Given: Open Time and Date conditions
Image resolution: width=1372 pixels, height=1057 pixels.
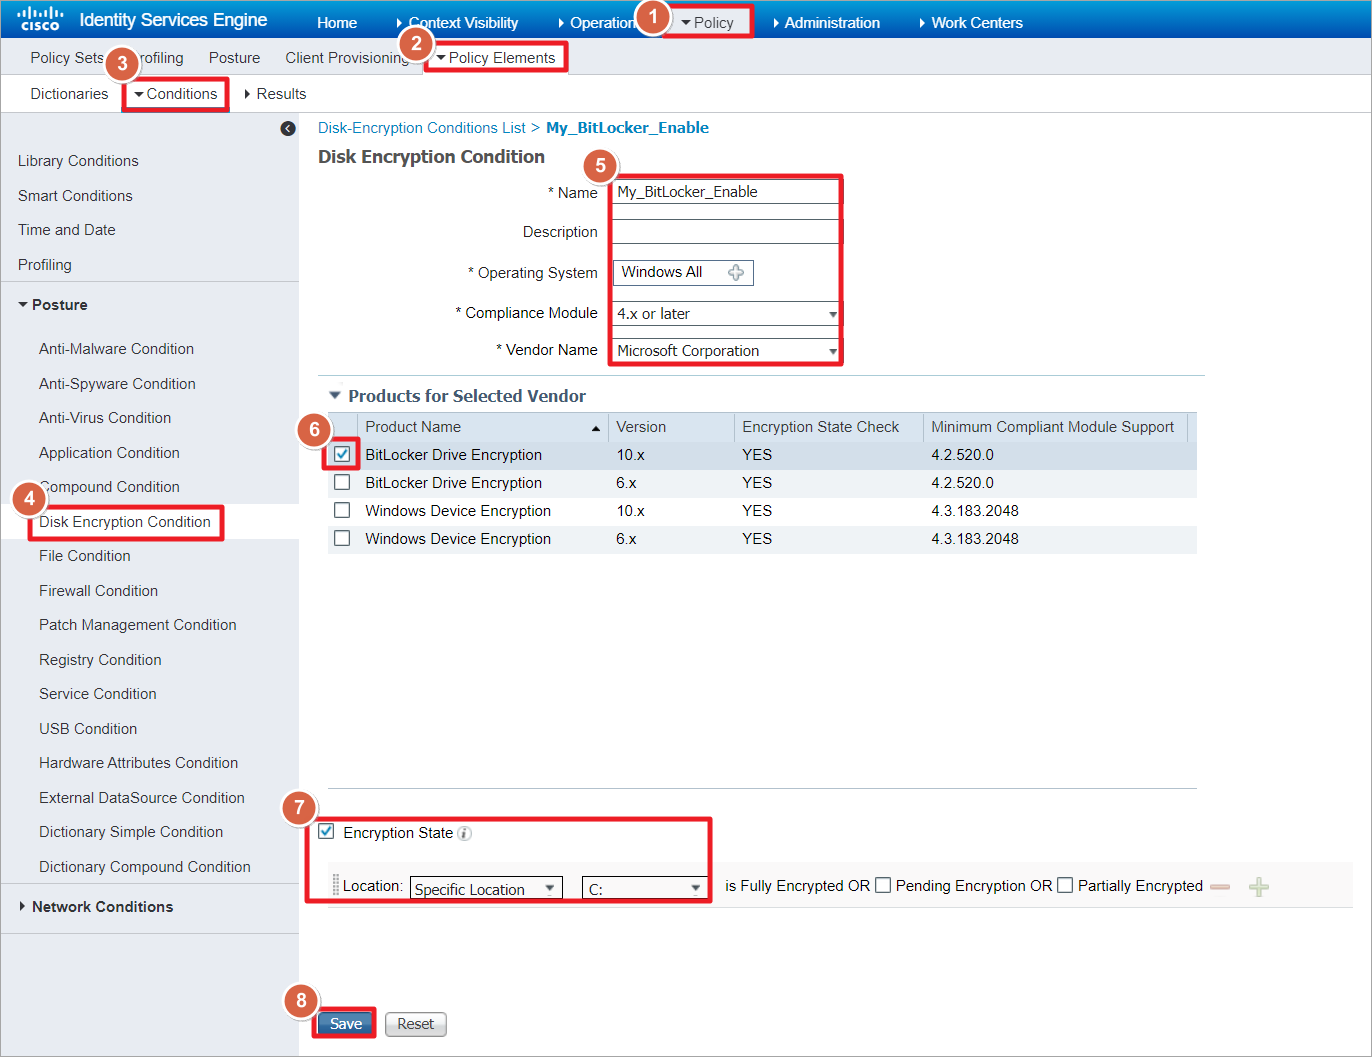Looking at the screenshot, I should click(66, 230).
